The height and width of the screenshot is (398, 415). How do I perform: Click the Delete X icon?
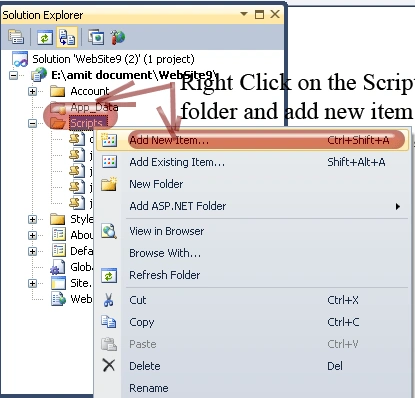[109, 365]
